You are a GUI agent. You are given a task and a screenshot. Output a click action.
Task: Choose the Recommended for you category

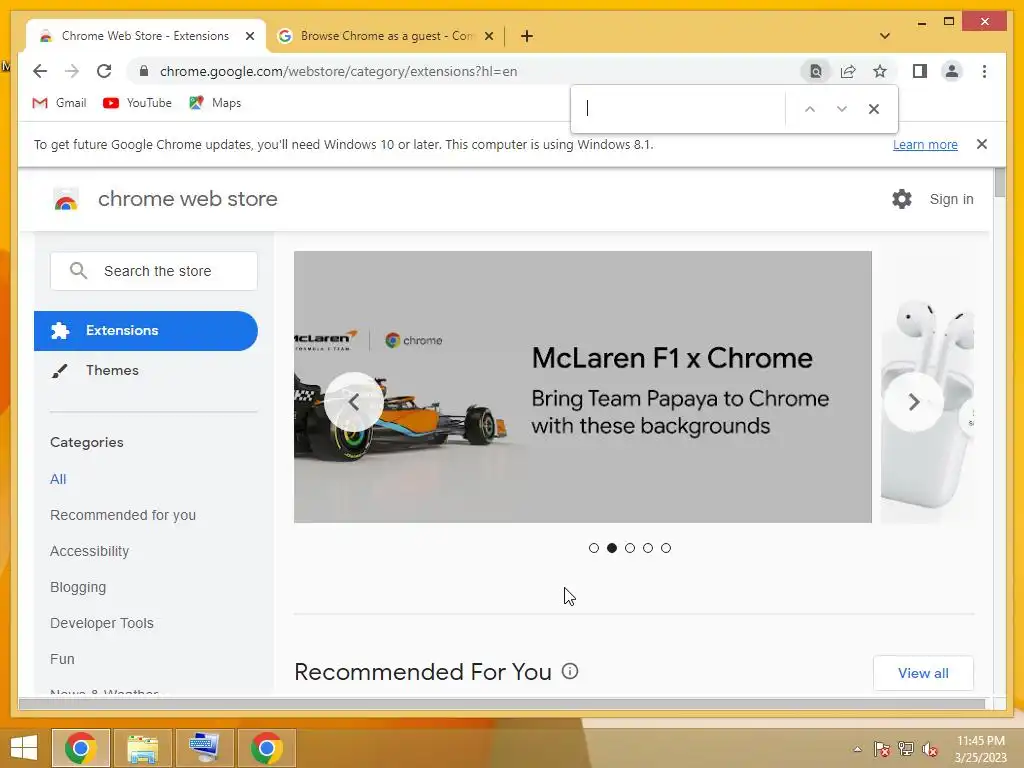pyautogui.click(x=123, y=515)
